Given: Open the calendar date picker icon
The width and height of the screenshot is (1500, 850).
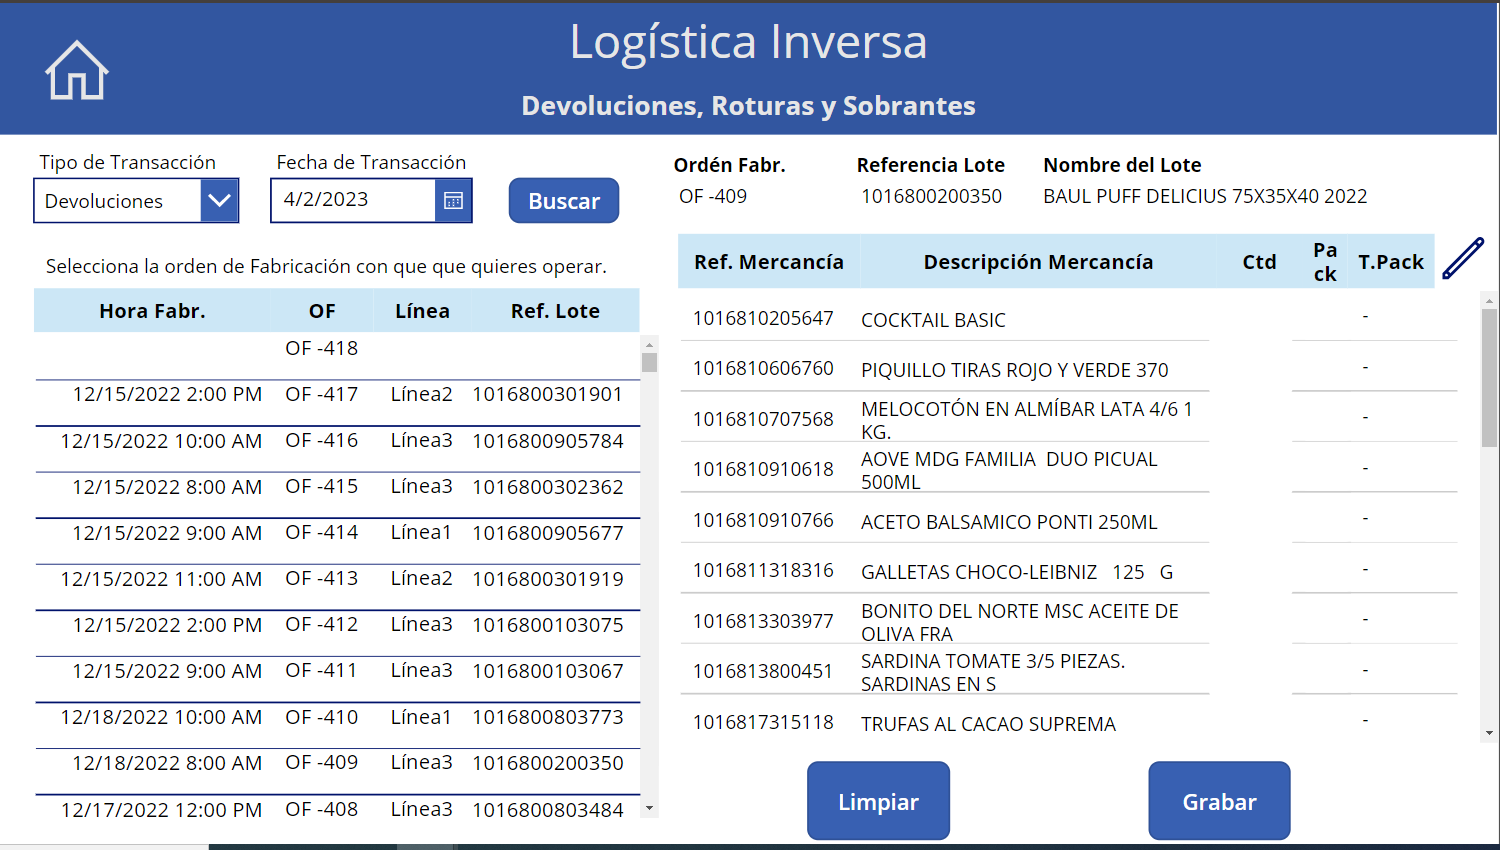Looking at the screenshot, I should pyautogui.click(x=453, y=201).
